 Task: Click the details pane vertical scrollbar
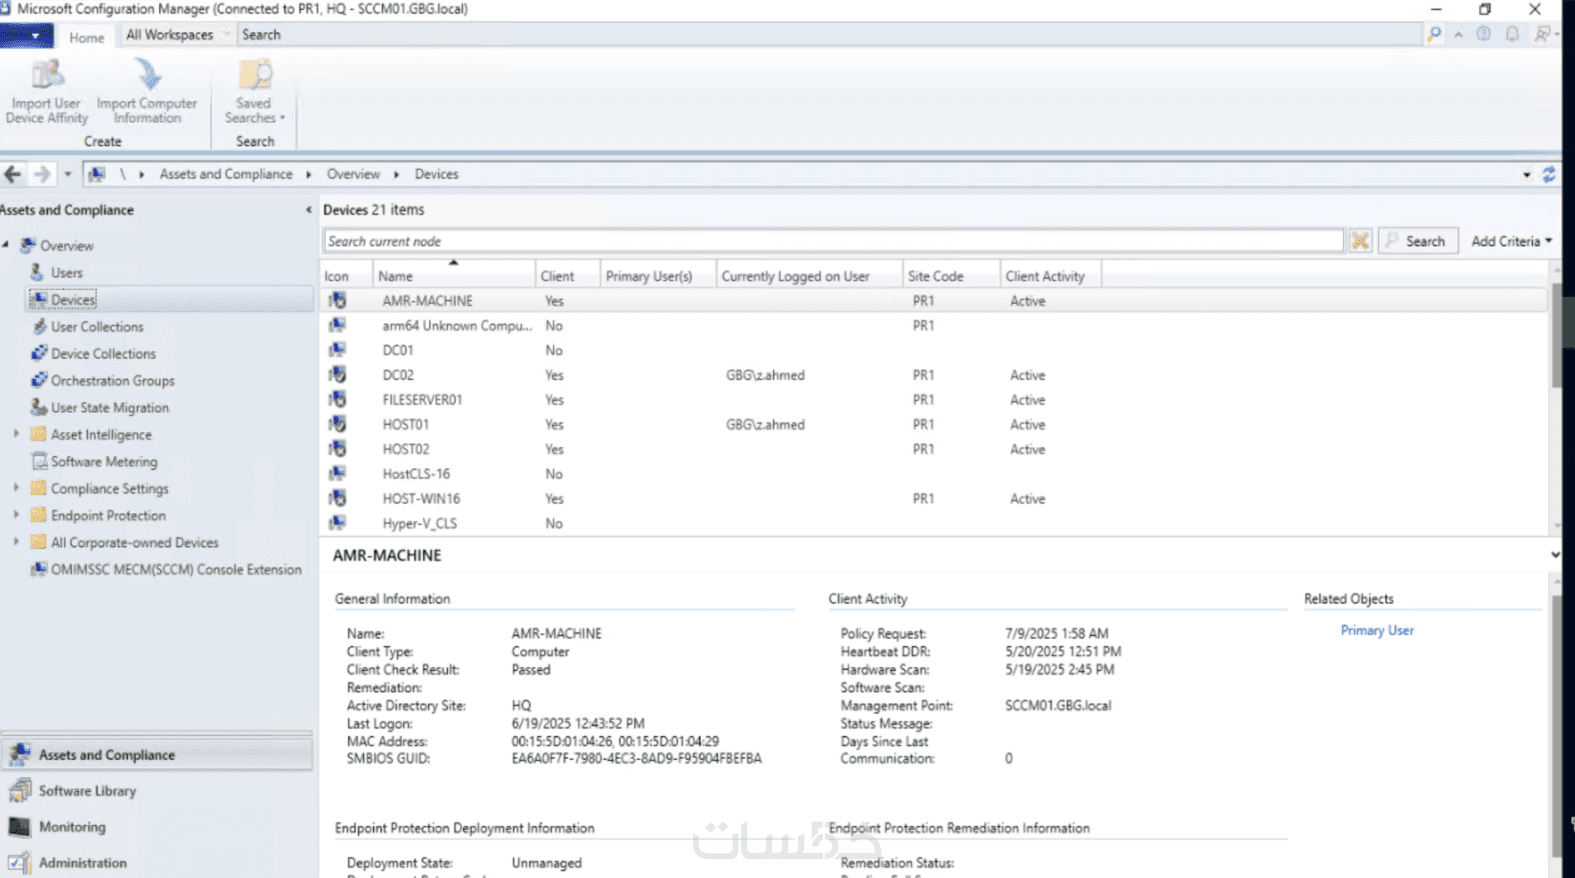[x=1556, y=725]
